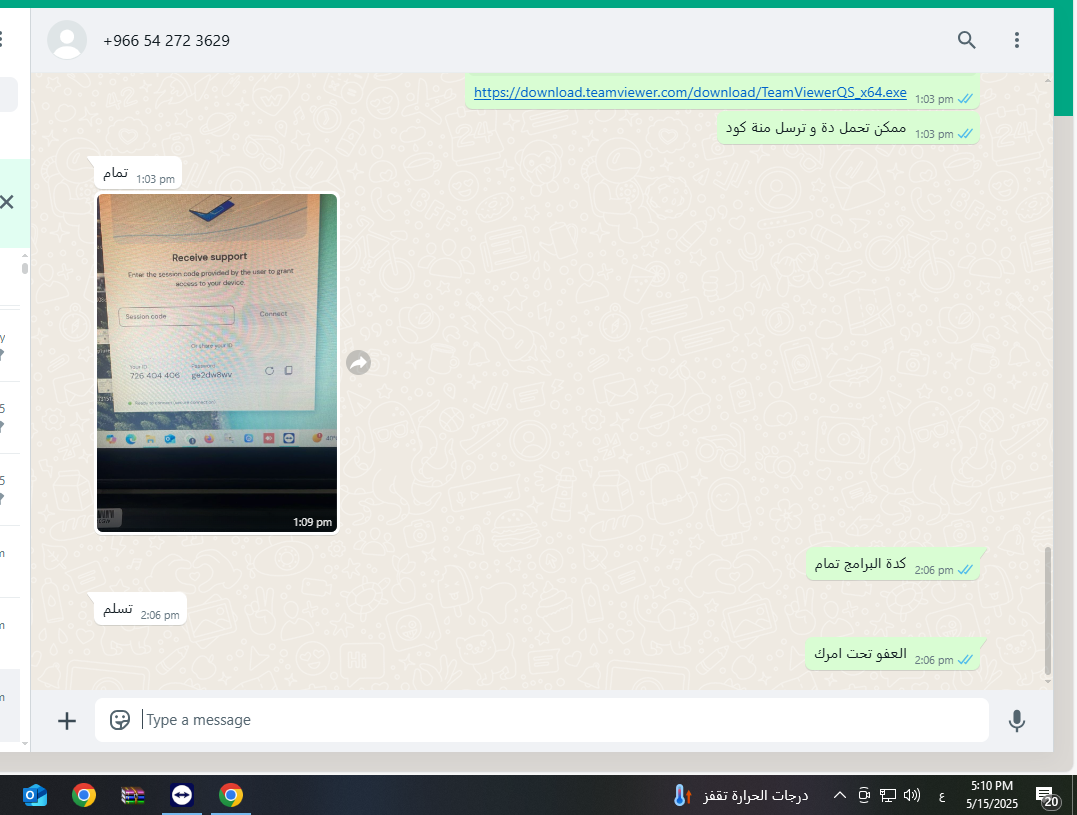Open the contact profile avatar
Viewport: 1077px width, 815px height.
[x=67, y=40]
